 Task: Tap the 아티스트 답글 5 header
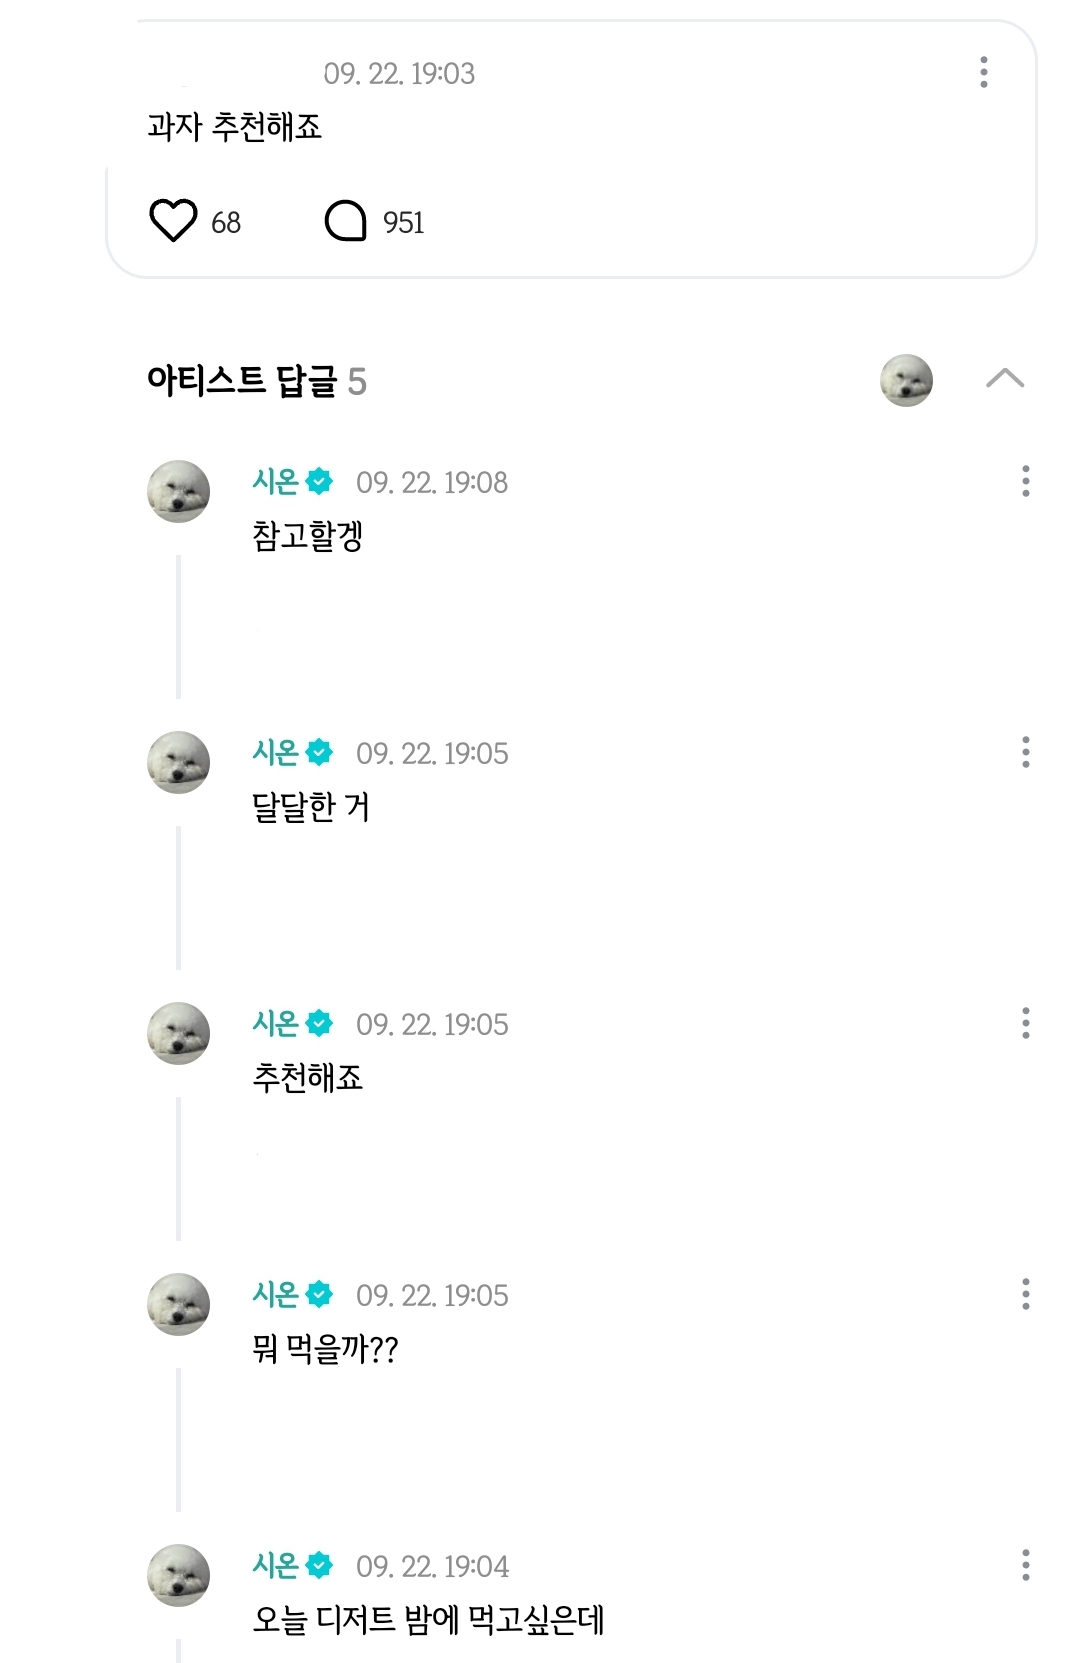pos(256,381)
